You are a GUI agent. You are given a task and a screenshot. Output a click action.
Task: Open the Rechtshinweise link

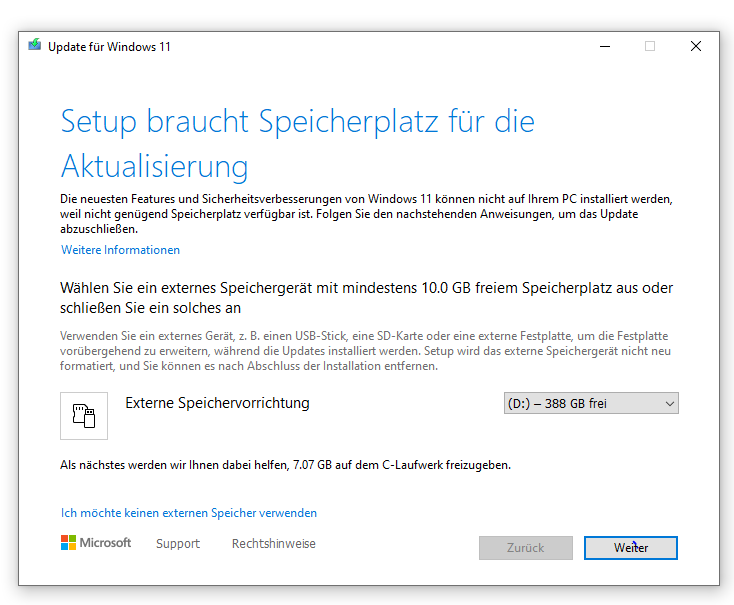[274, 543]
